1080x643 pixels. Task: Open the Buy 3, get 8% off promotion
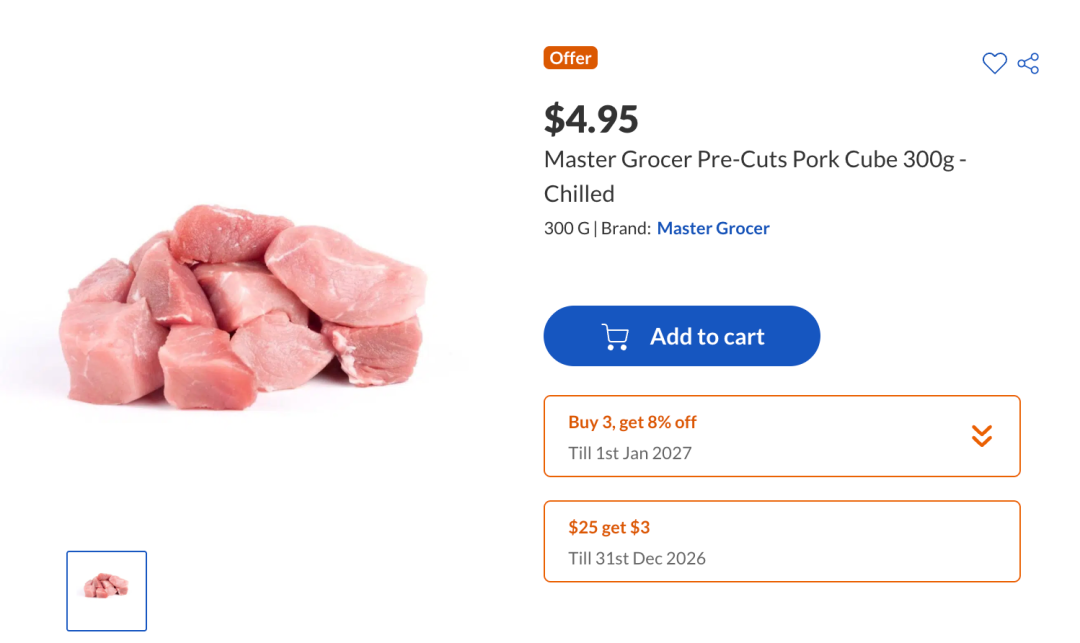(x=632, y=422)
